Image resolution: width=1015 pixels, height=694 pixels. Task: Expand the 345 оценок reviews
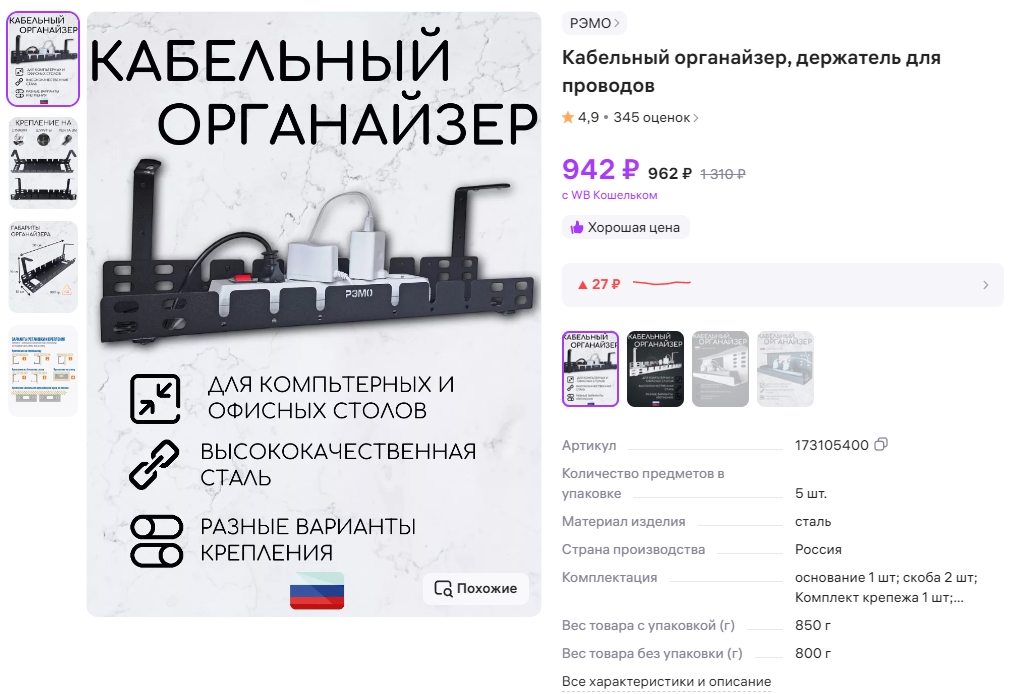pyautogui.click(x=655, y=118)
